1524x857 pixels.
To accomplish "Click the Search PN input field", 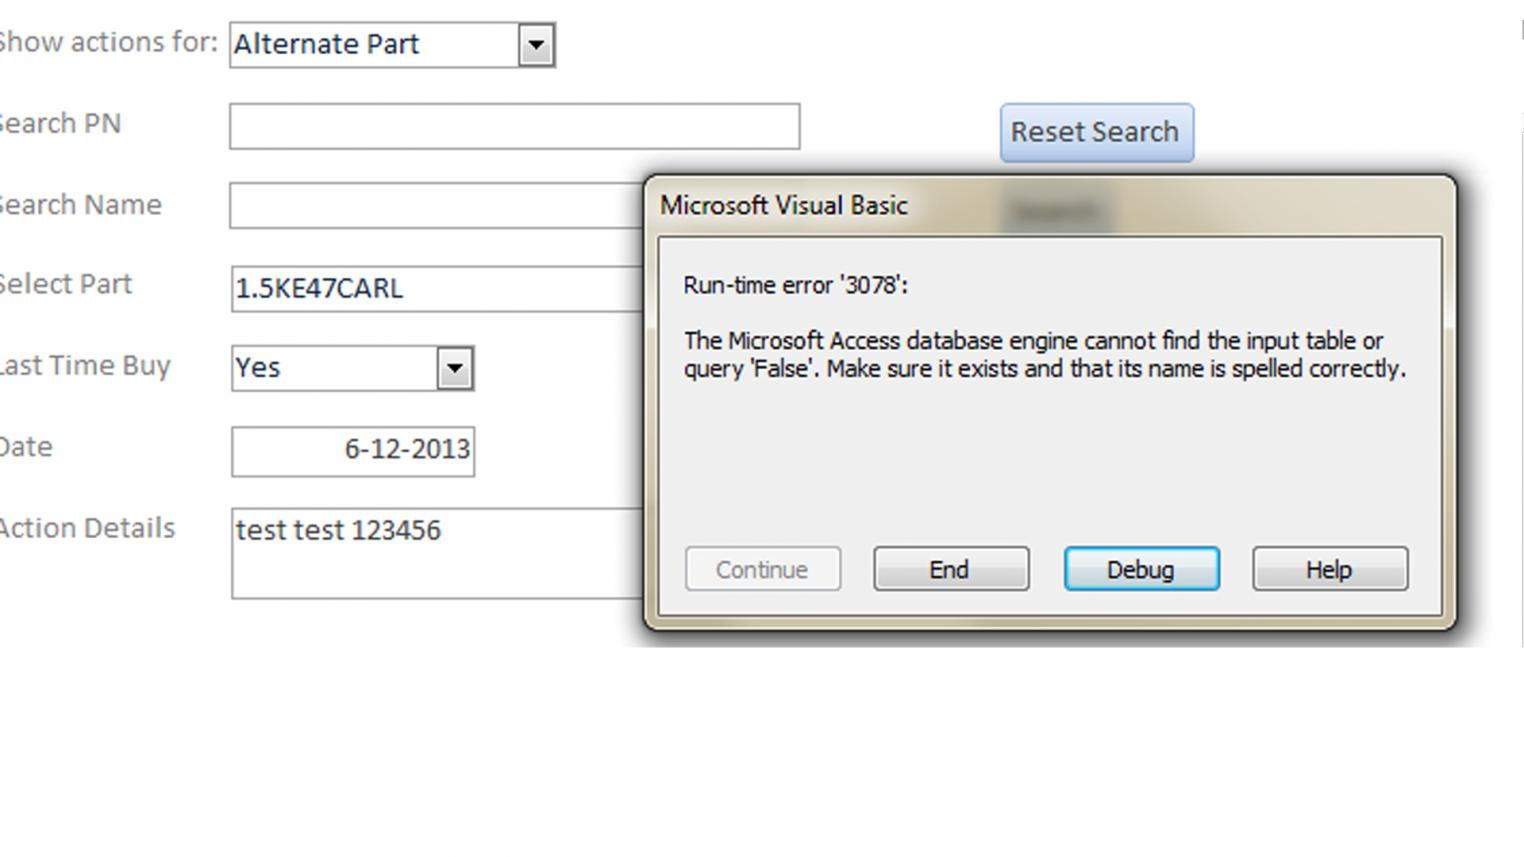I will (514, 126).
